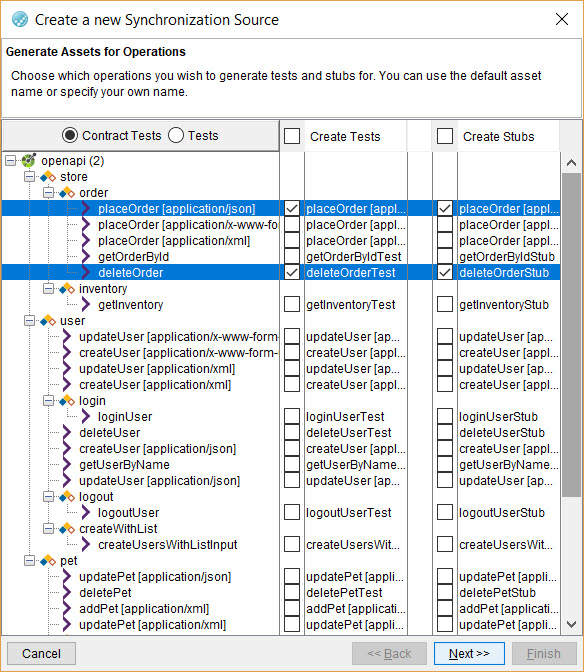Click the getOrderByIdTest name cell

coord(356,257)
